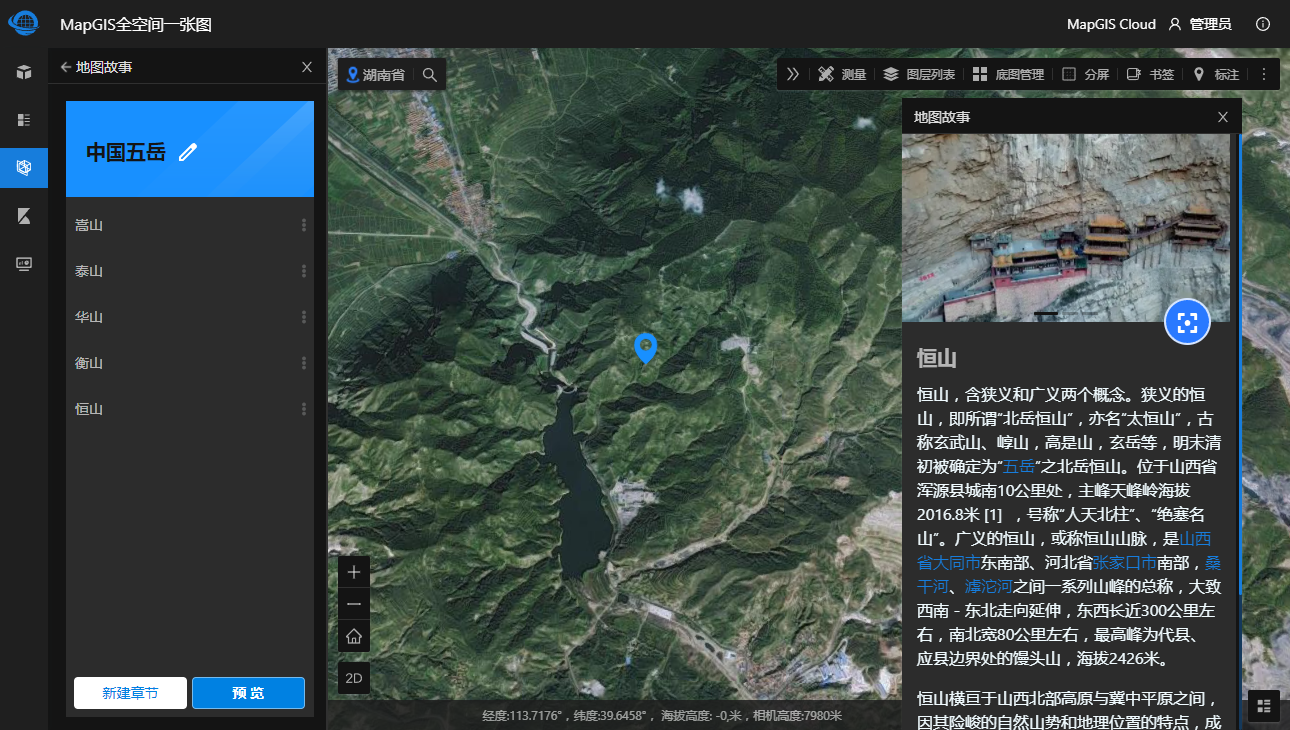Click the blue fullscreen focus button
1290x730 pixels.
1187,322
